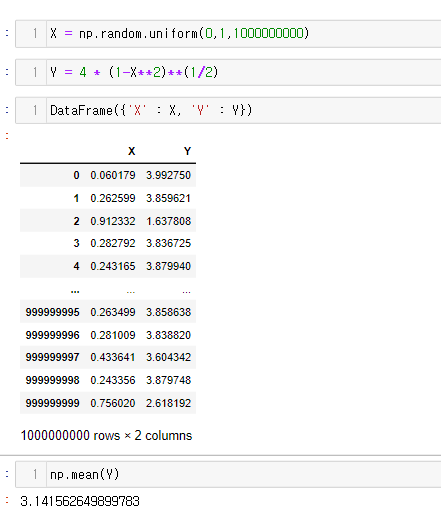Click the code cell containing np.random.uniform
441x515 pixels.
[228, 34]
